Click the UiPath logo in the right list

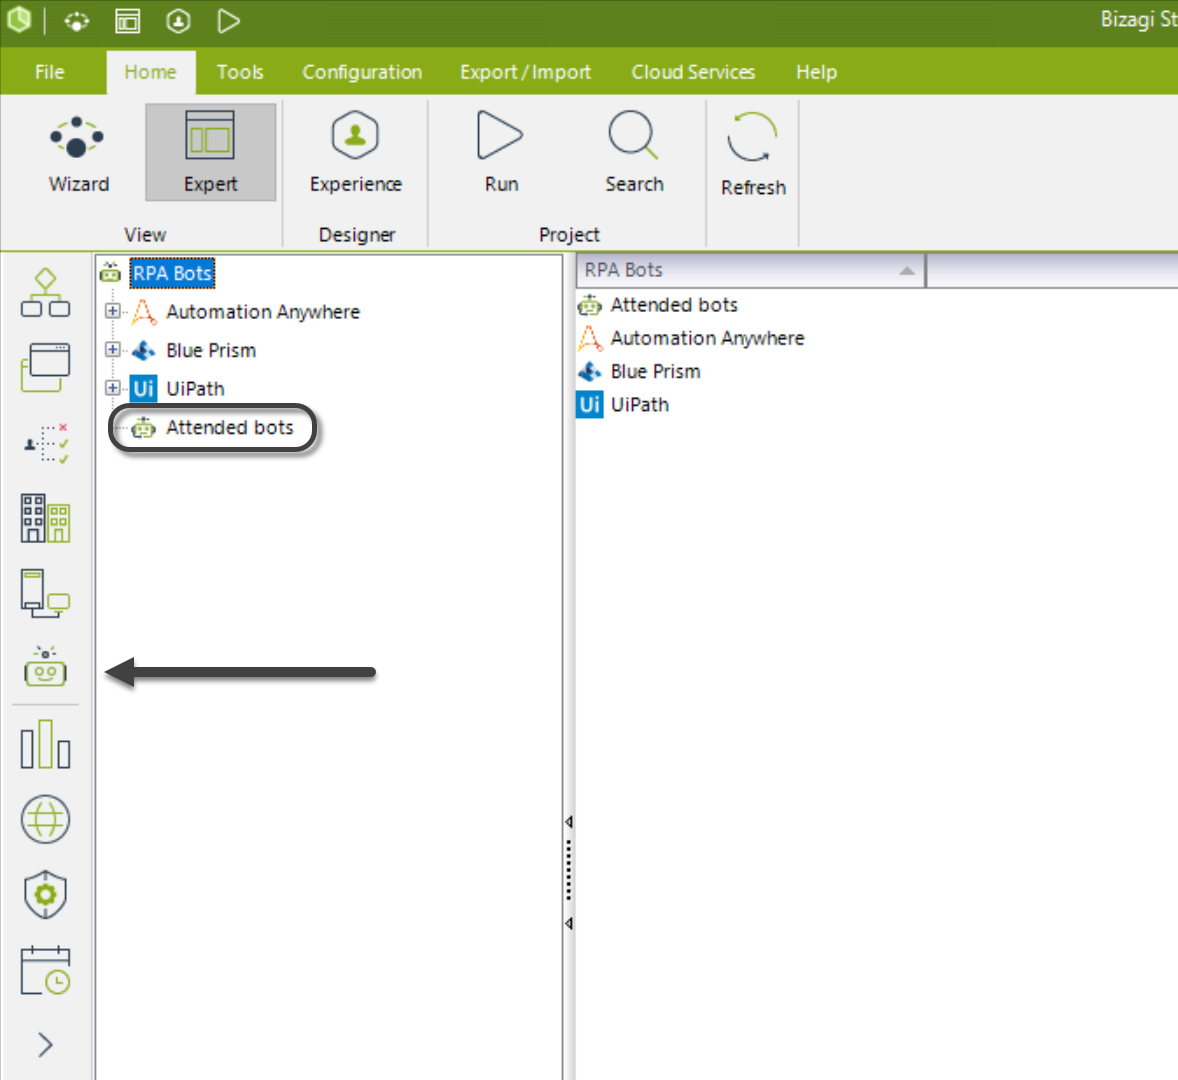590,404
